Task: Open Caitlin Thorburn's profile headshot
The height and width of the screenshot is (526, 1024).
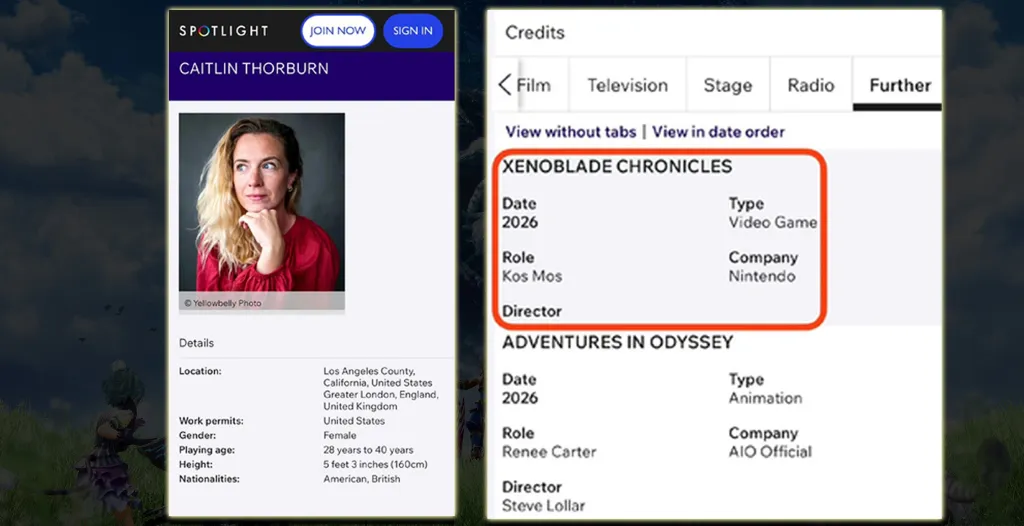Action: [262, 203]
